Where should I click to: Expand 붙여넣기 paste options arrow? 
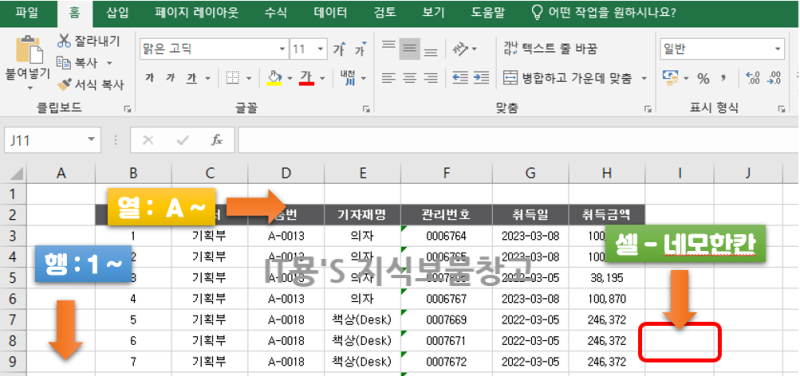pos(29,88)
